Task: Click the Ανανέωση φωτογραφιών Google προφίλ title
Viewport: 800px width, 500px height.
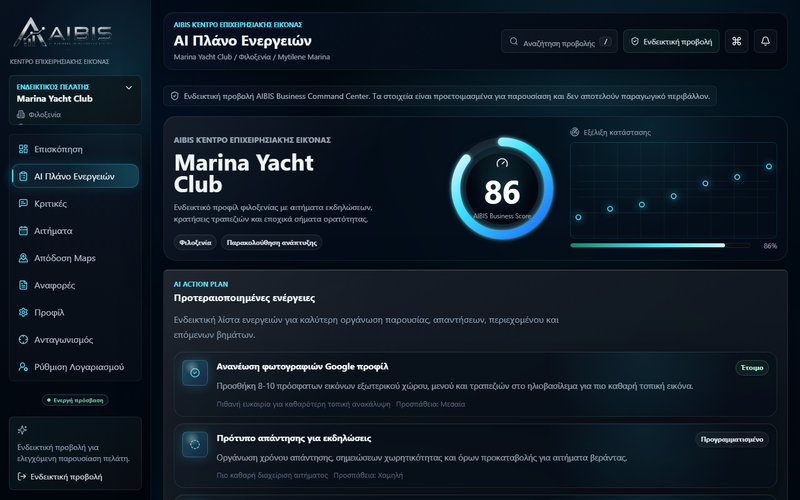Action: click(302, 366)
